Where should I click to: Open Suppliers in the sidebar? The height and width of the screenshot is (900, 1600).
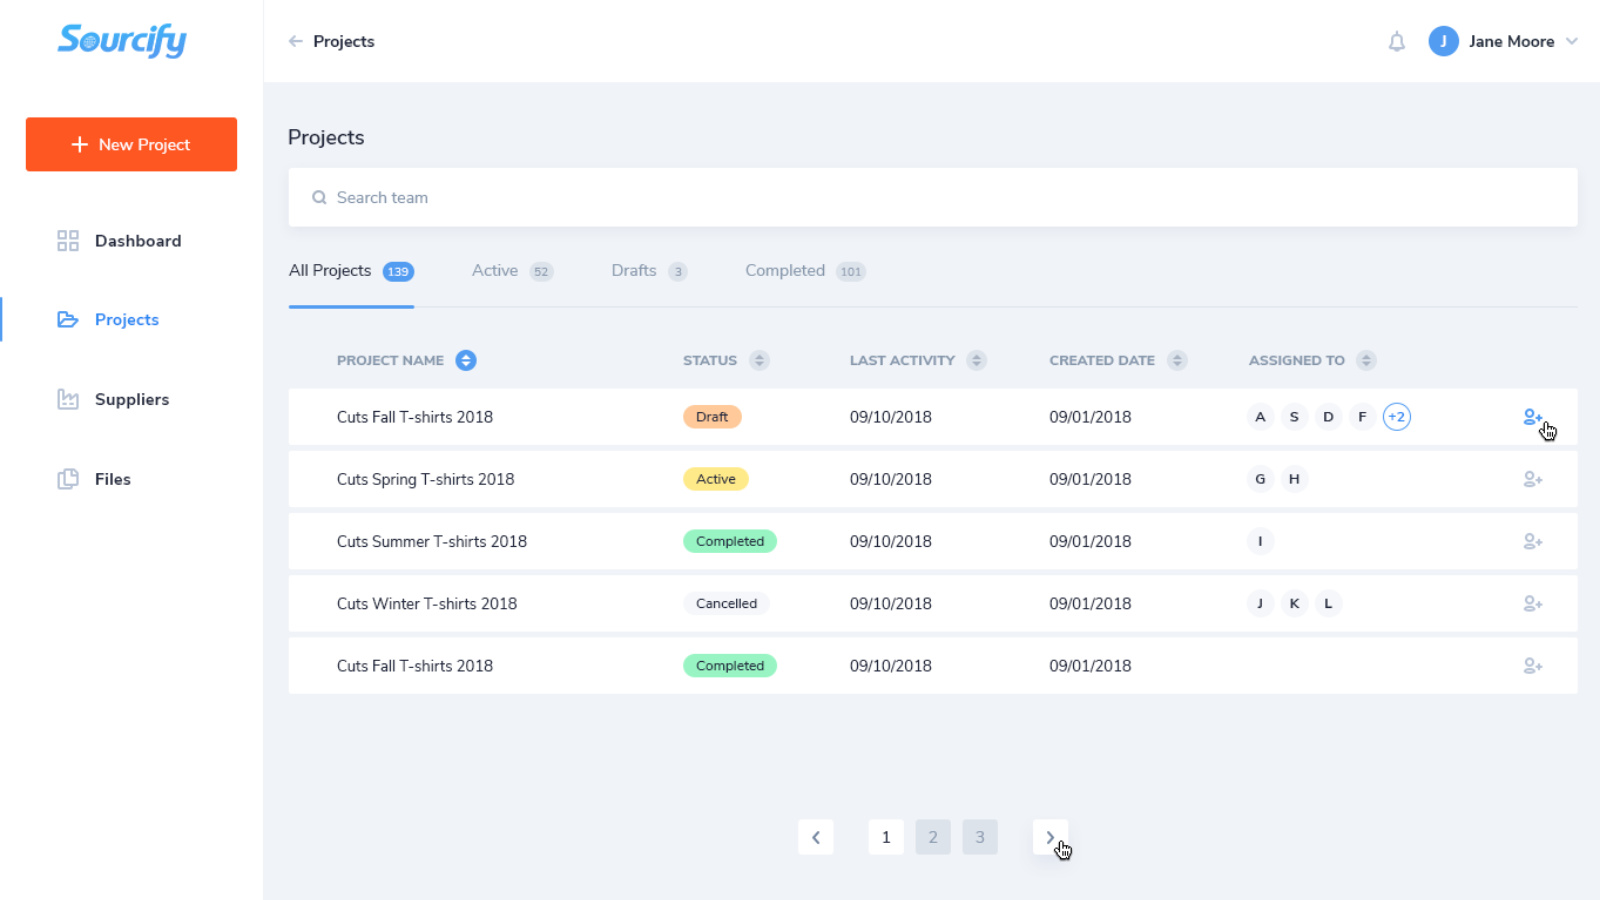click(x=113, y=399)
